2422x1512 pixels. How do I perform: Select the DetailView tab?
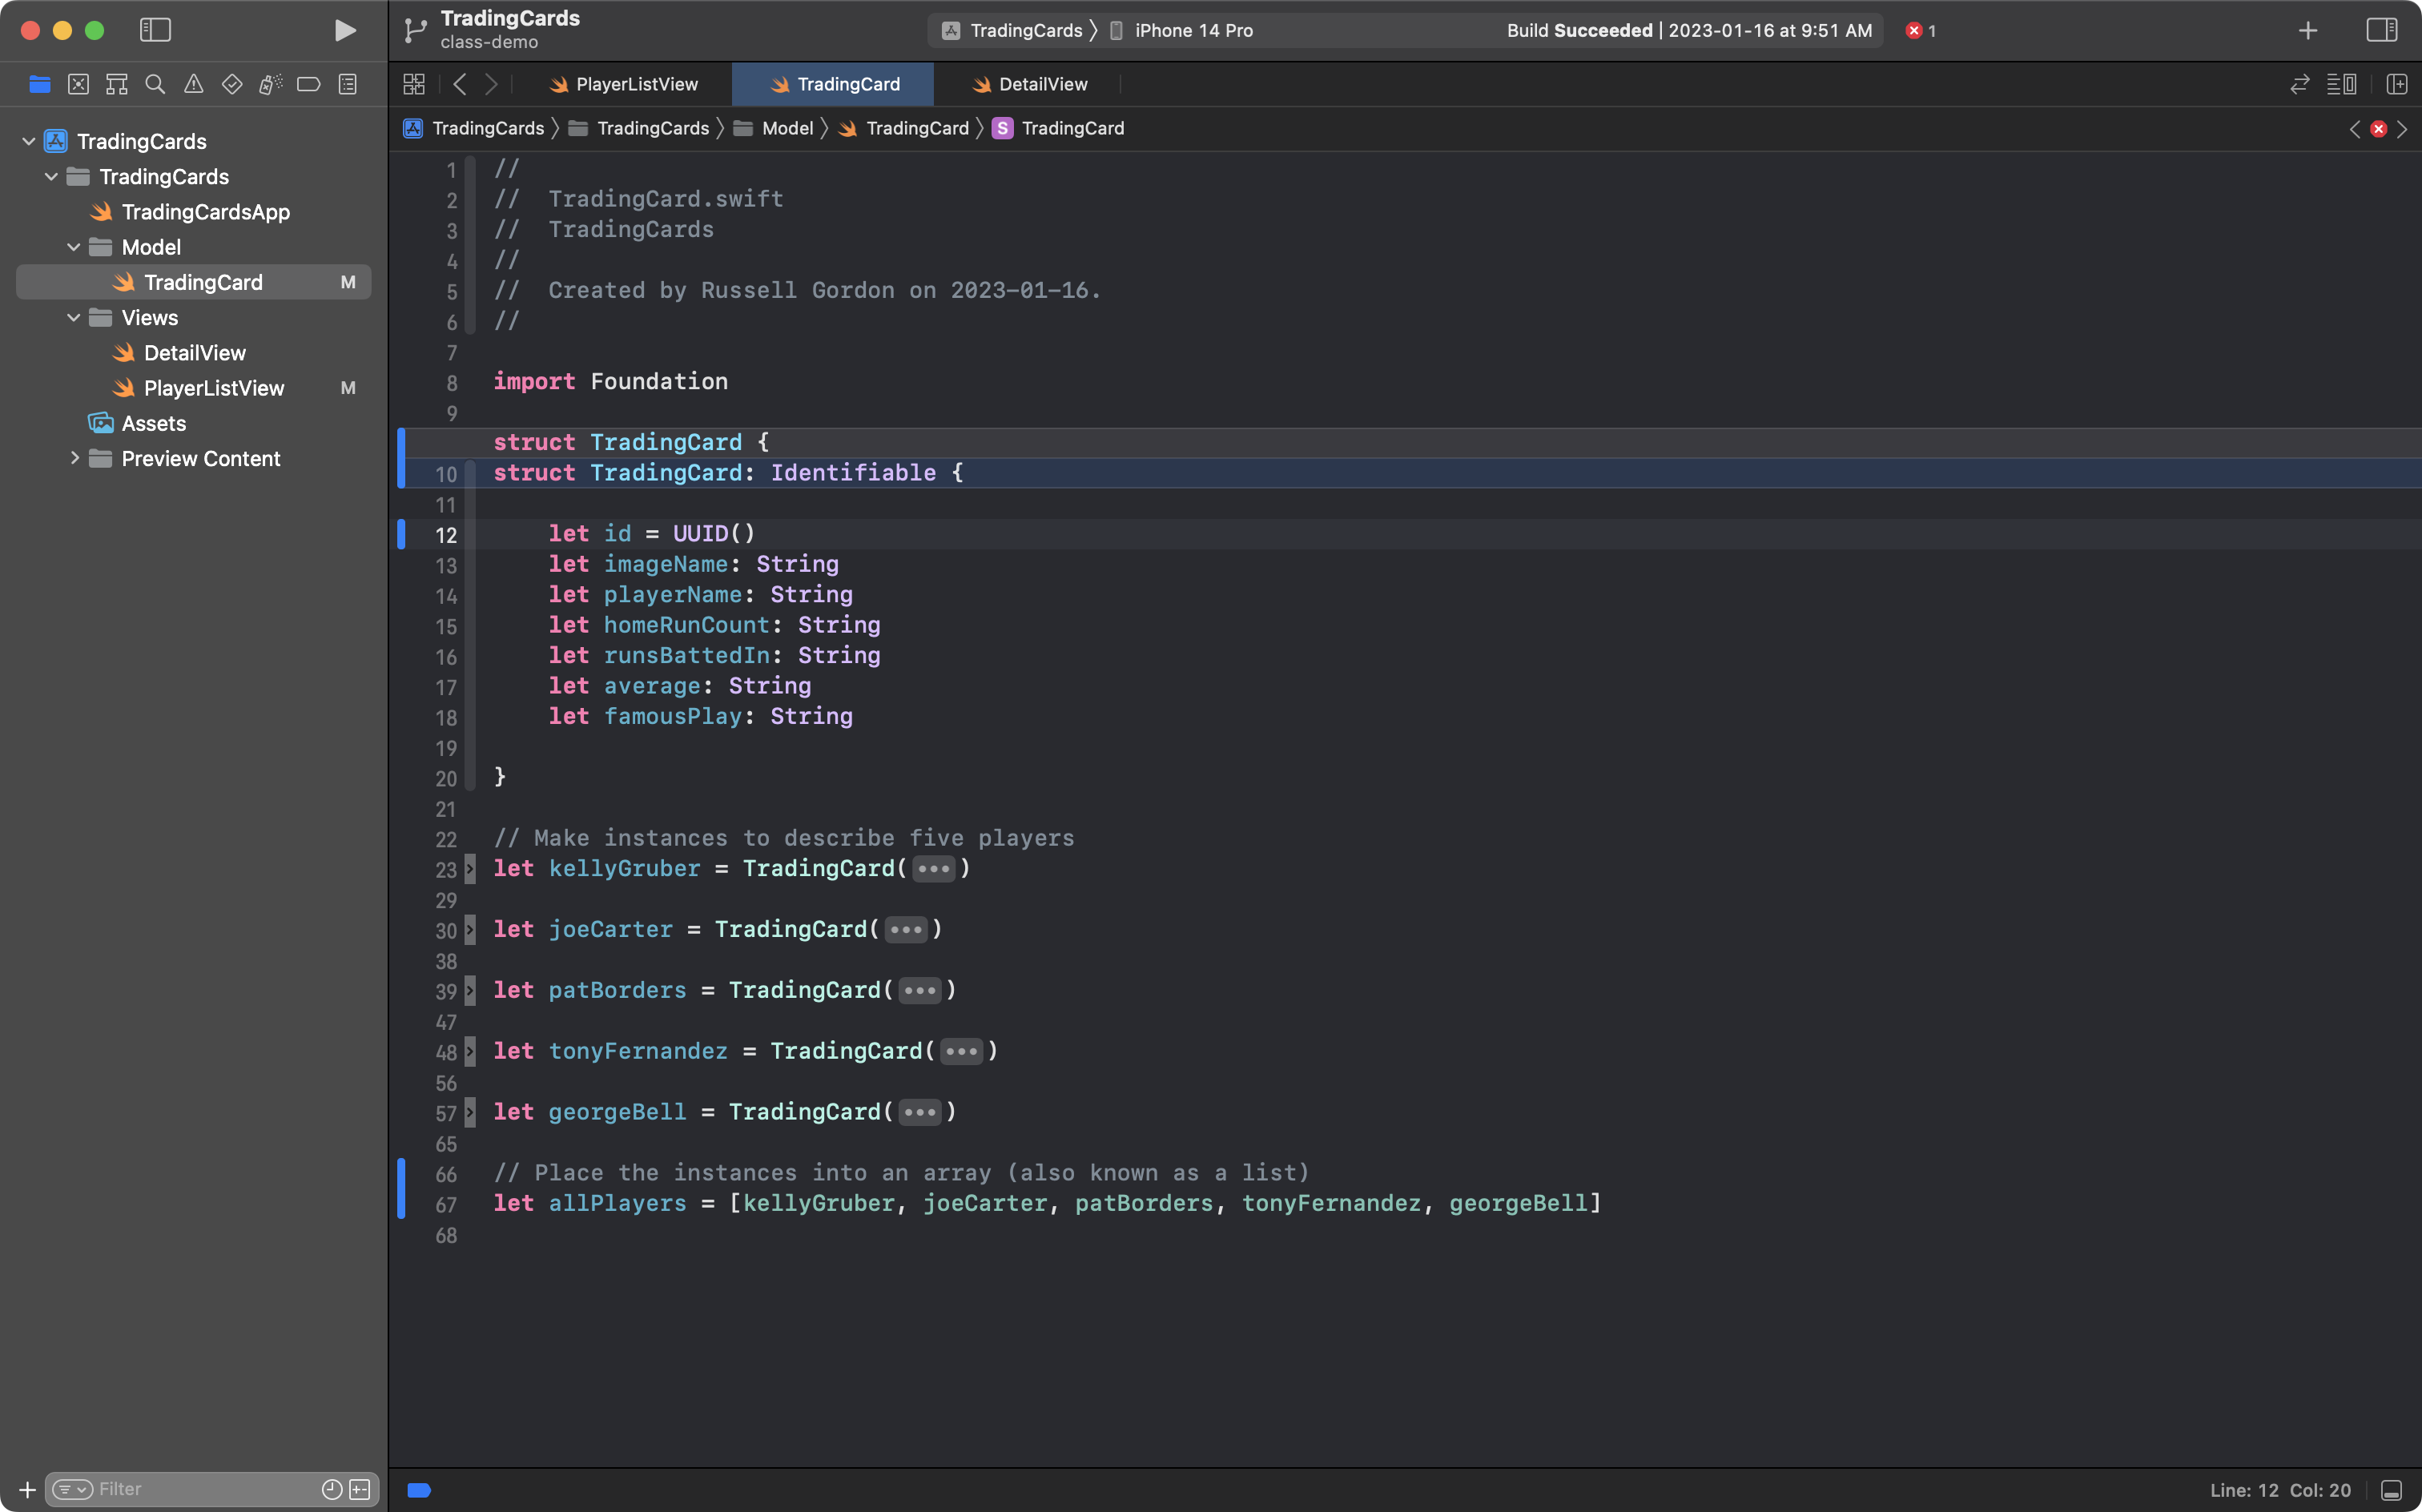pos(1043,82)
